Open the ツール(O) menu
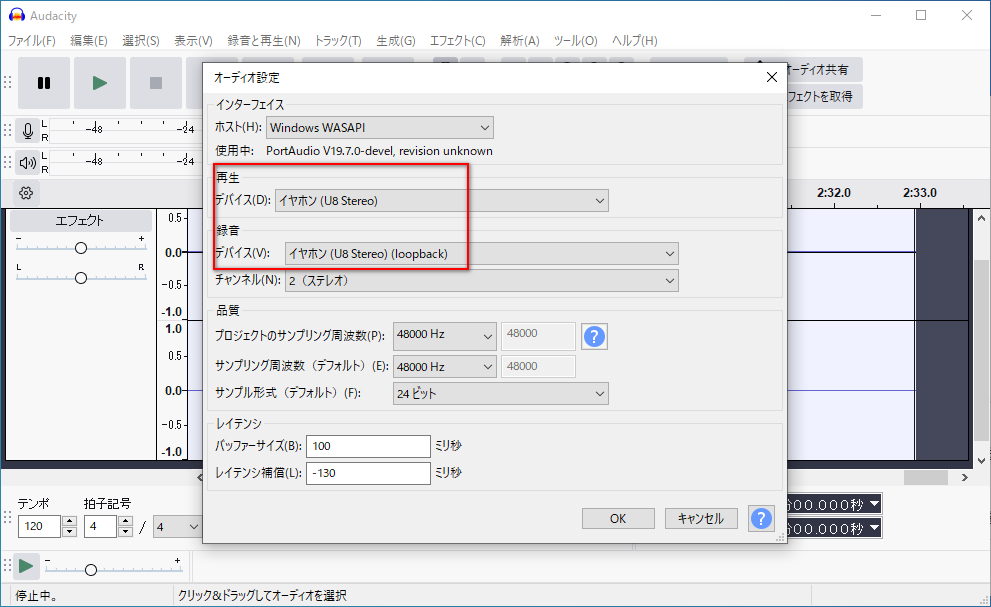The height and width of the screenshot is (607, 991). click(x=575, y=40)
